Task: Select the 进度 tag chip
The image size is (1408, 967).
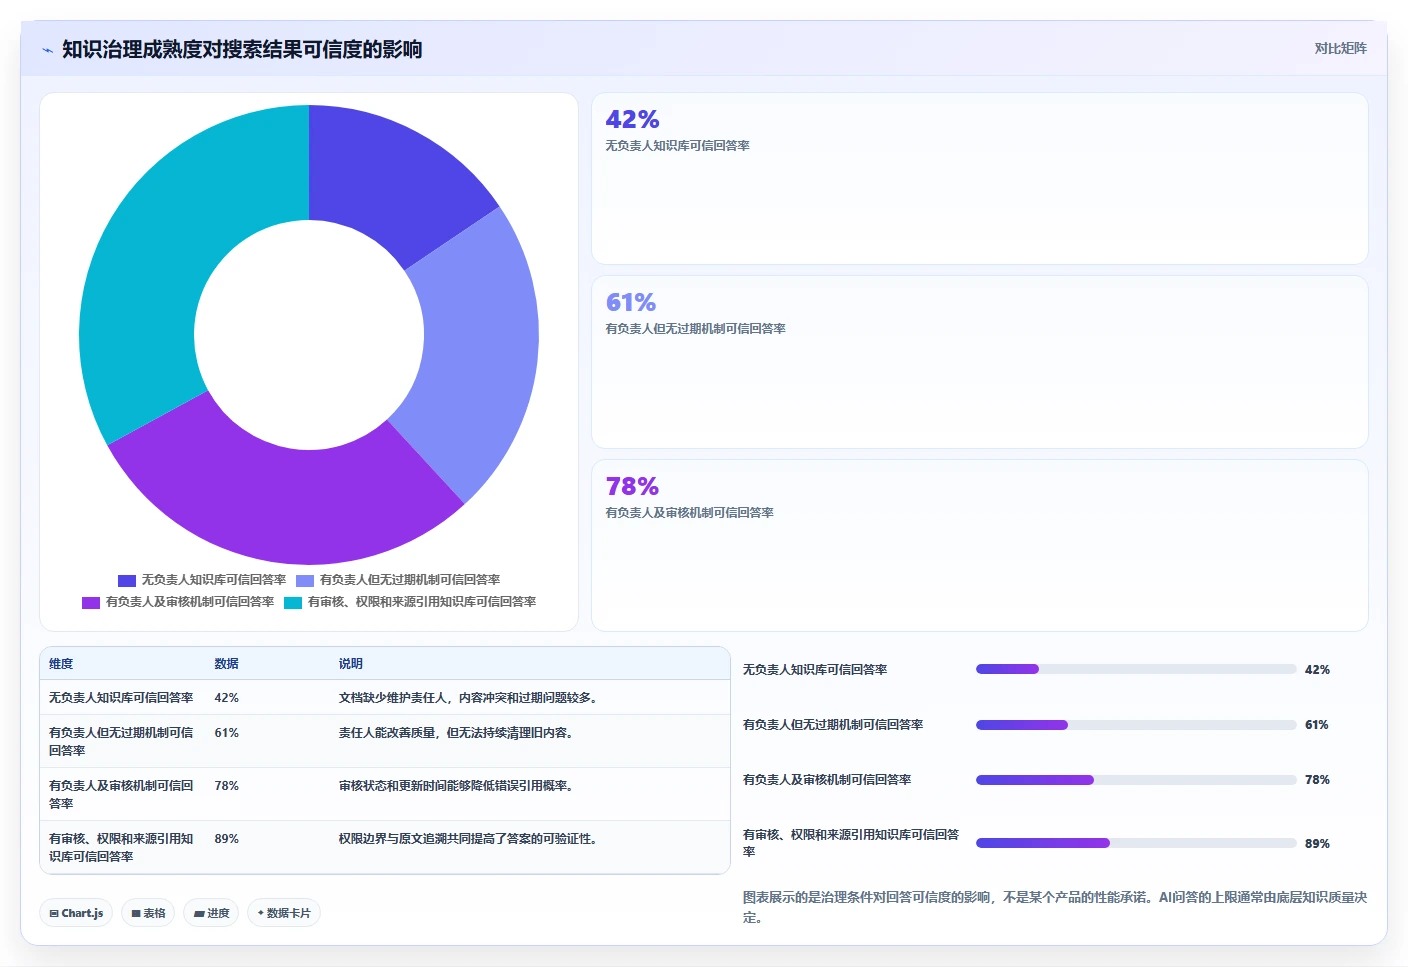Action: click(211, 913)
